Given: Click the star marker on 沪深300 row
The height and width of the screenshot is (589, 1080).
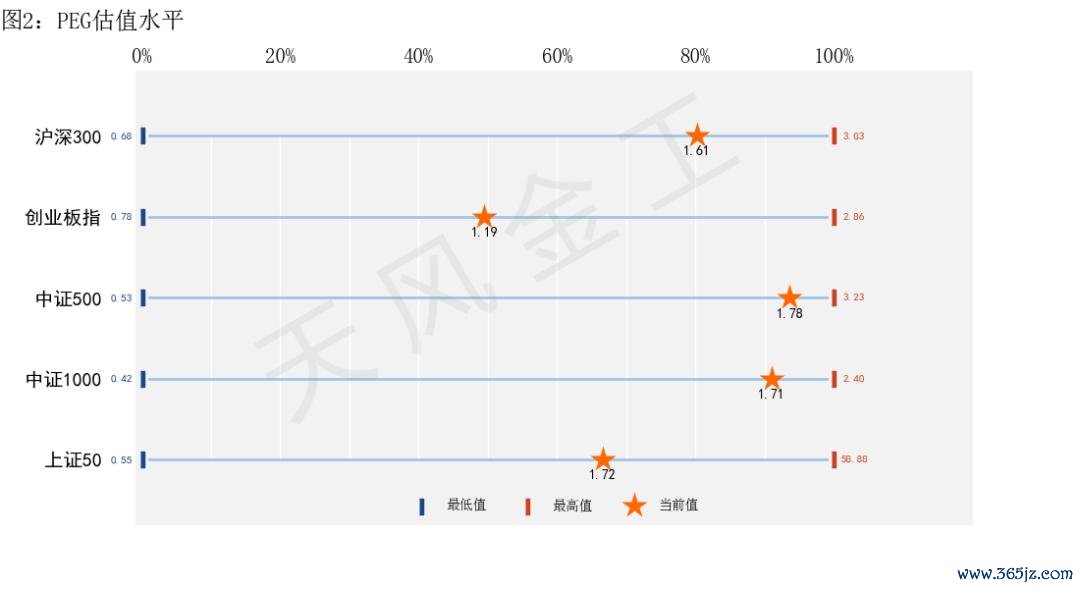Looking at the screenshot, I should (x=697, y=135).
